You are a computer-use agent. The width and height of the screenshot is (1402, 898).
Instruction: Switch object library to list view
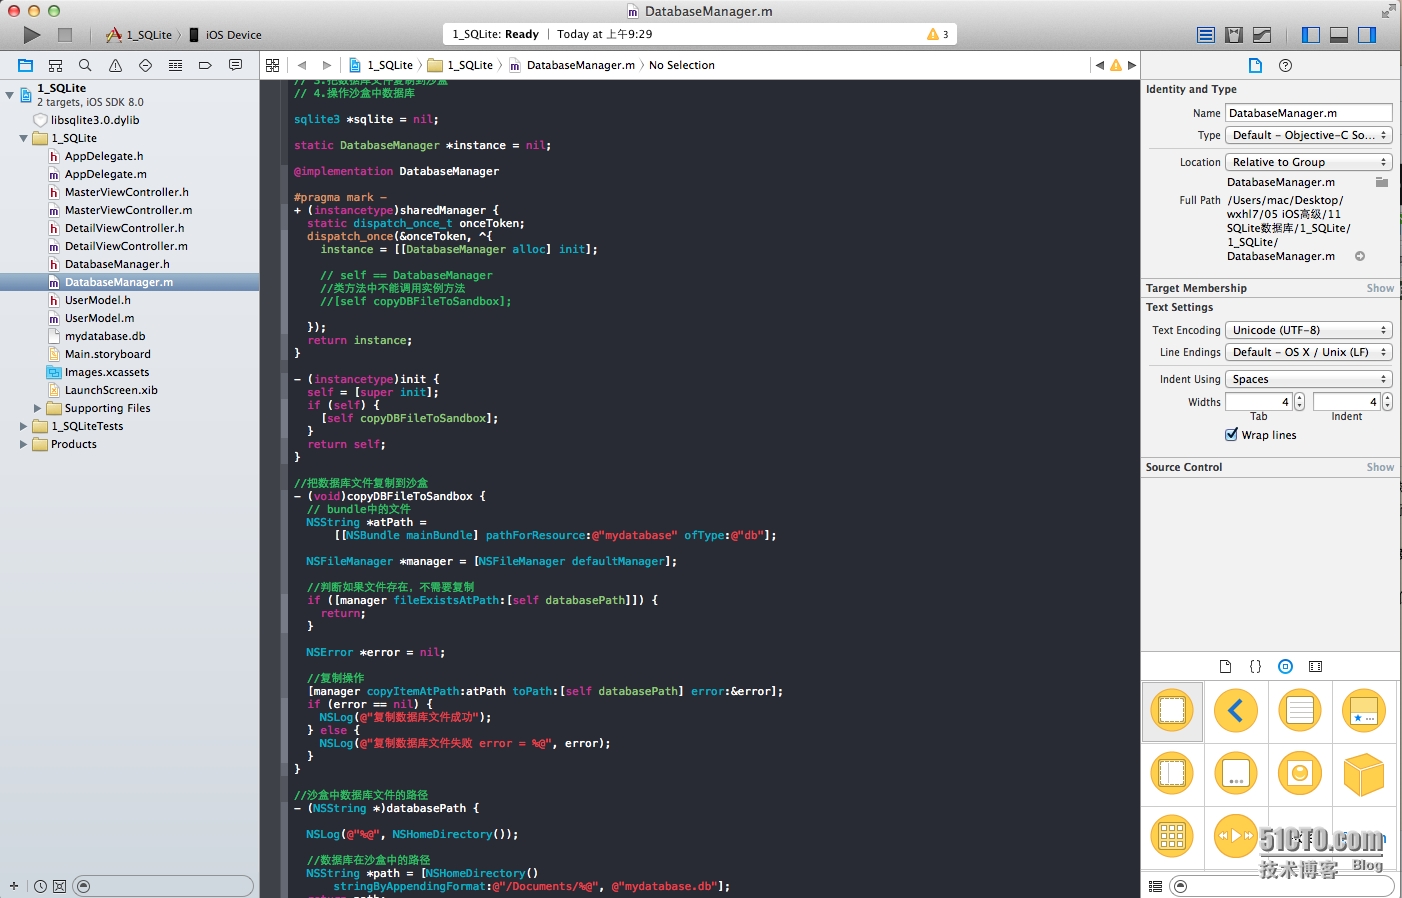[1155, 886]
